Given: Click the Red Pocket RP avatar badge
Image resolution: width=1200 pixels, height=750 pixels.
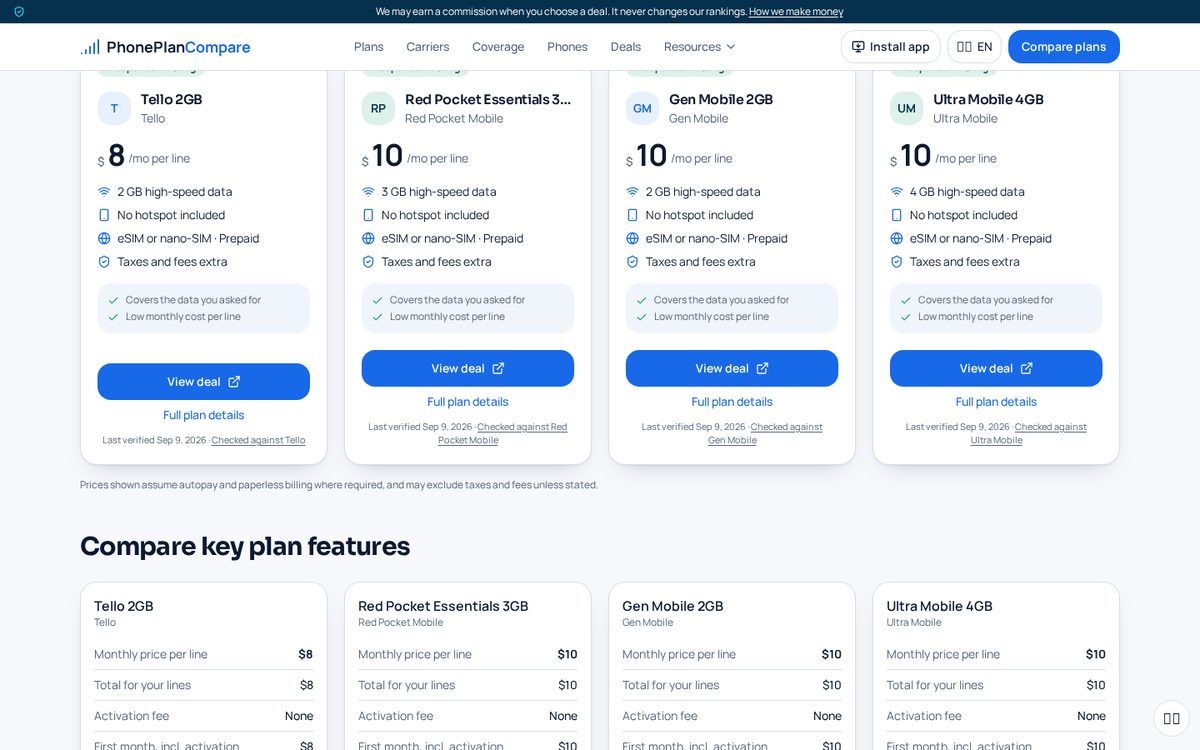Looking at the screenshot, I should [x=378, y=108].
